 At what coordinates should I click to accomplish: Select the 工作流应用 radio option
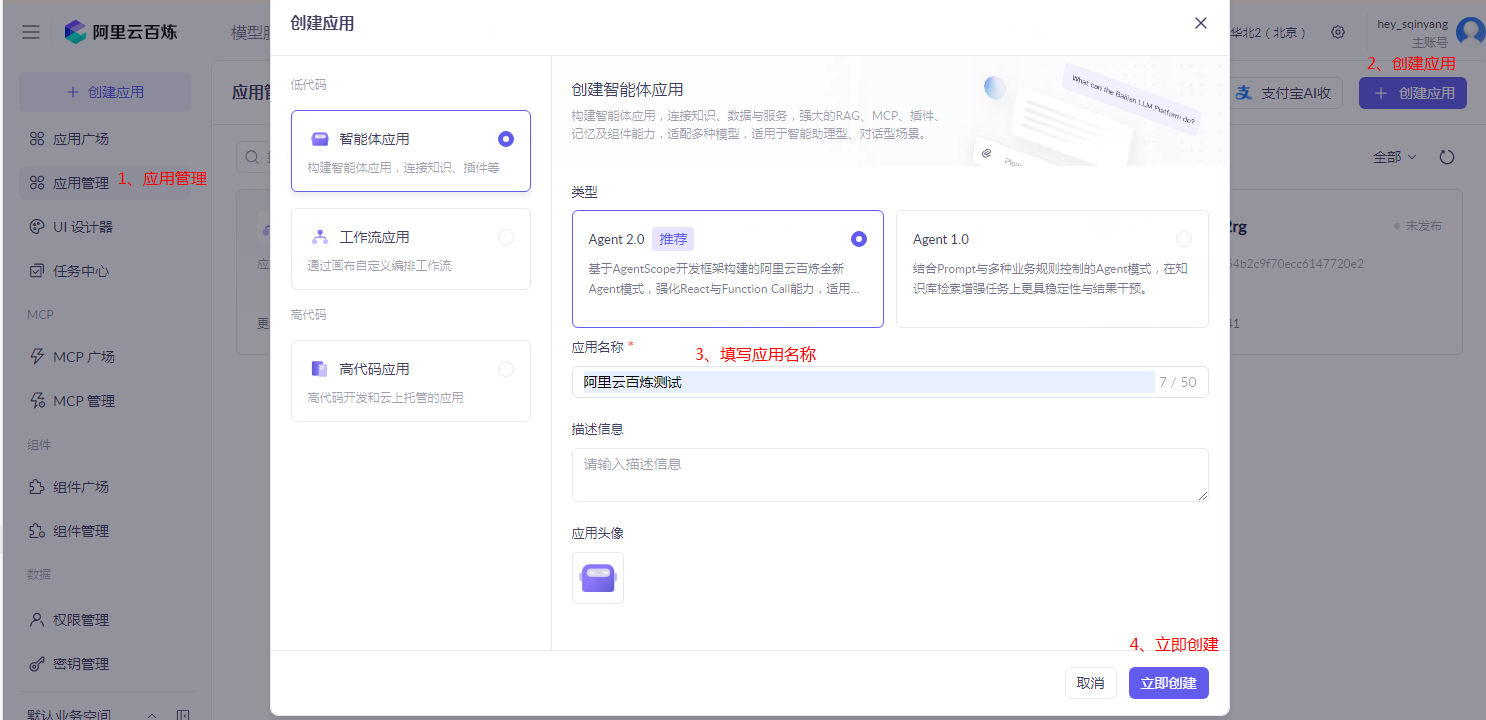pyautogui.click(x=506, y=237)
